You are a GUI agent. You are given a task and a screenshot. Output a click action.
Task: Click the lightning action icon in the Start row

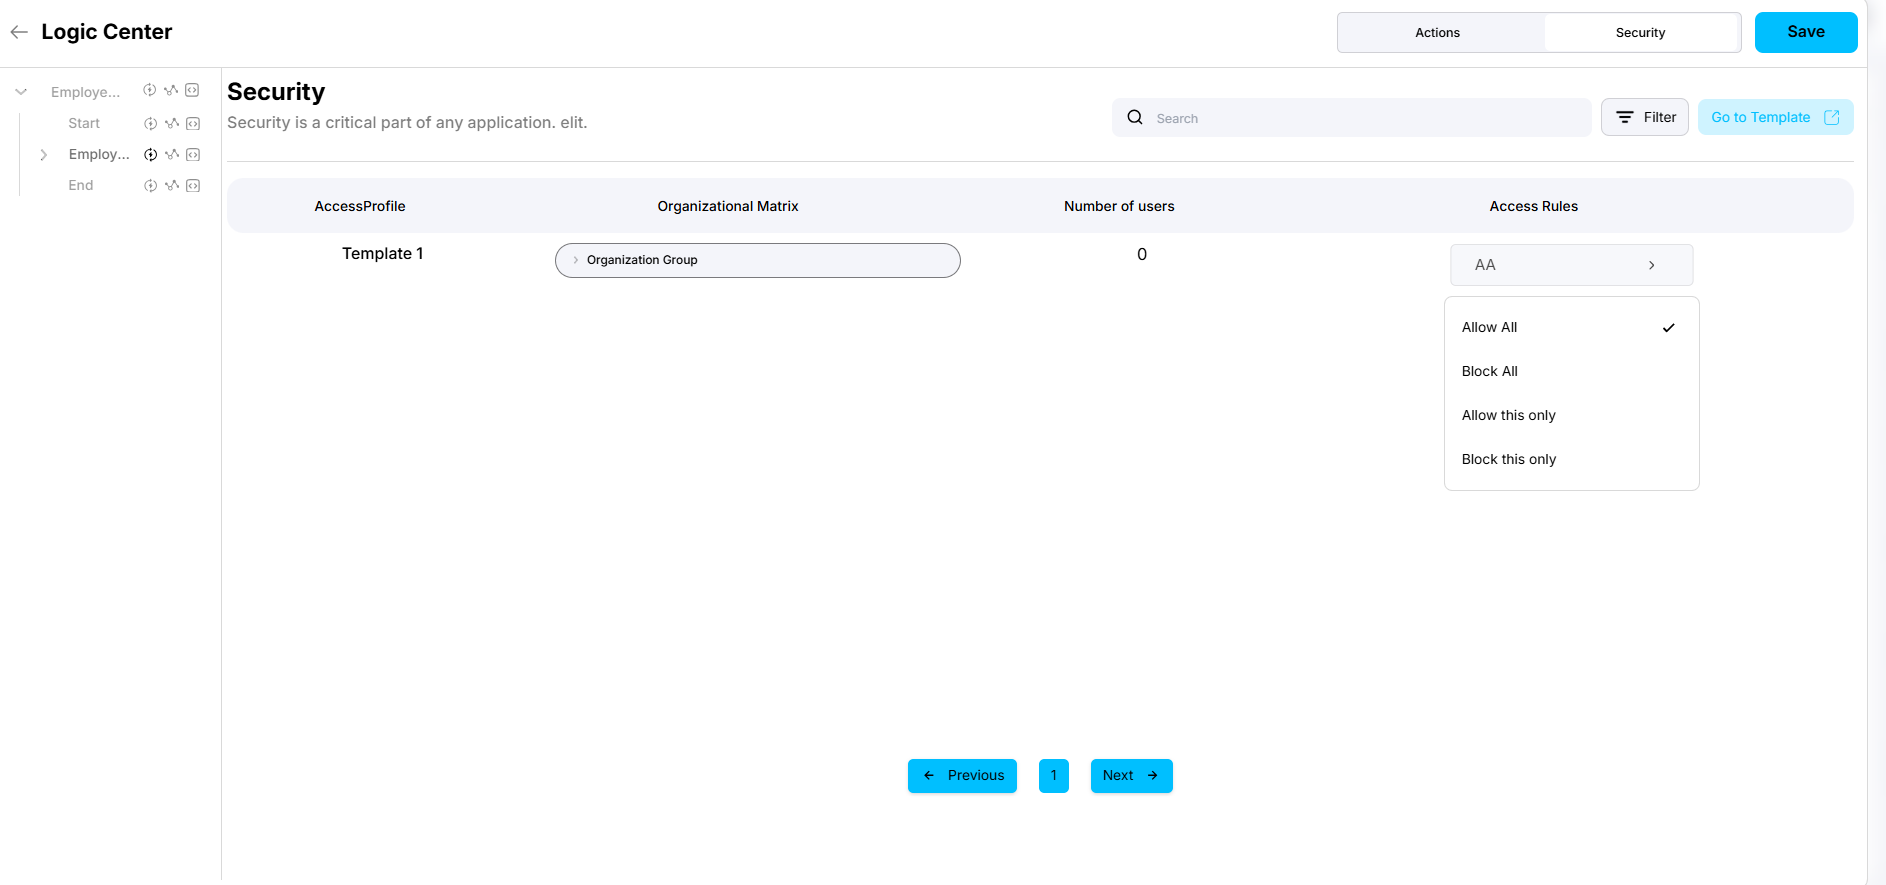[150, 124]
